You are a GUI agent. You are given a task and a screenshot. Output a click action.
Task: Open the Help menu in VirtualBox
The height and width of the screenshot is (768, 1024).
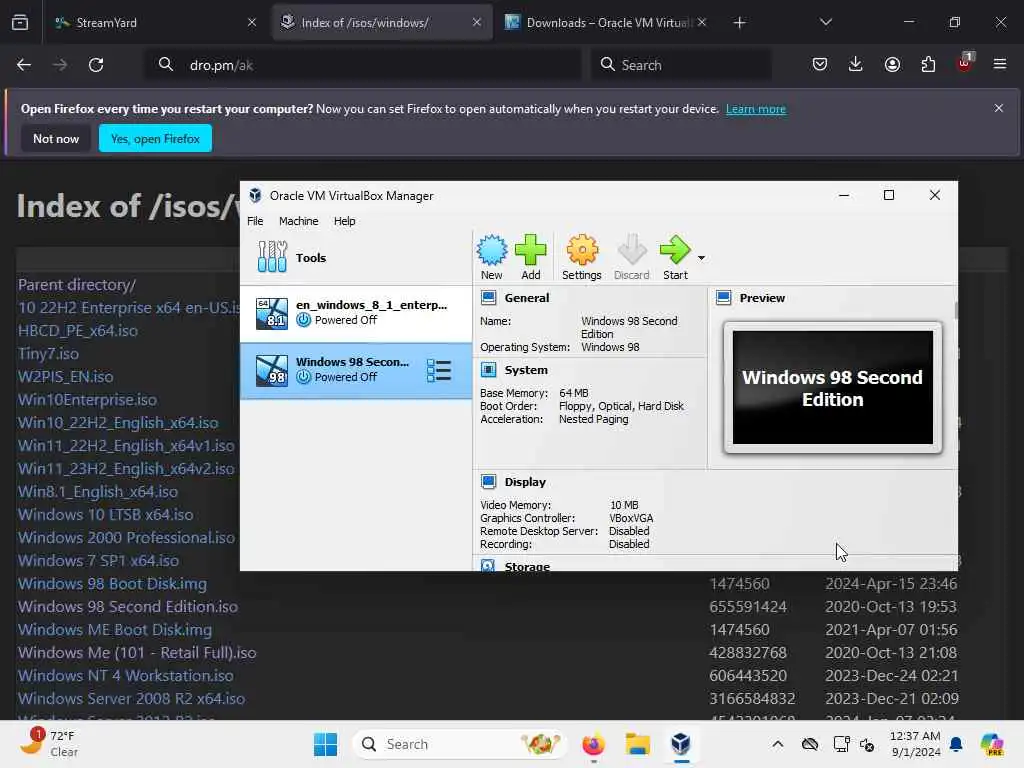344,221
